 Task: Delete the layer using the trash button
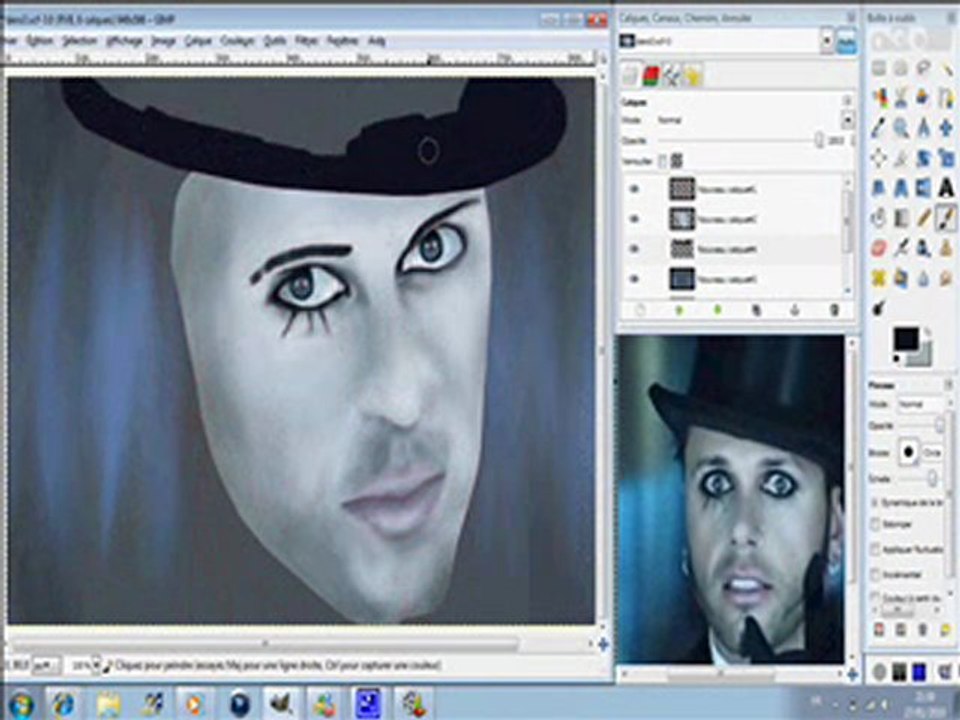834,310
